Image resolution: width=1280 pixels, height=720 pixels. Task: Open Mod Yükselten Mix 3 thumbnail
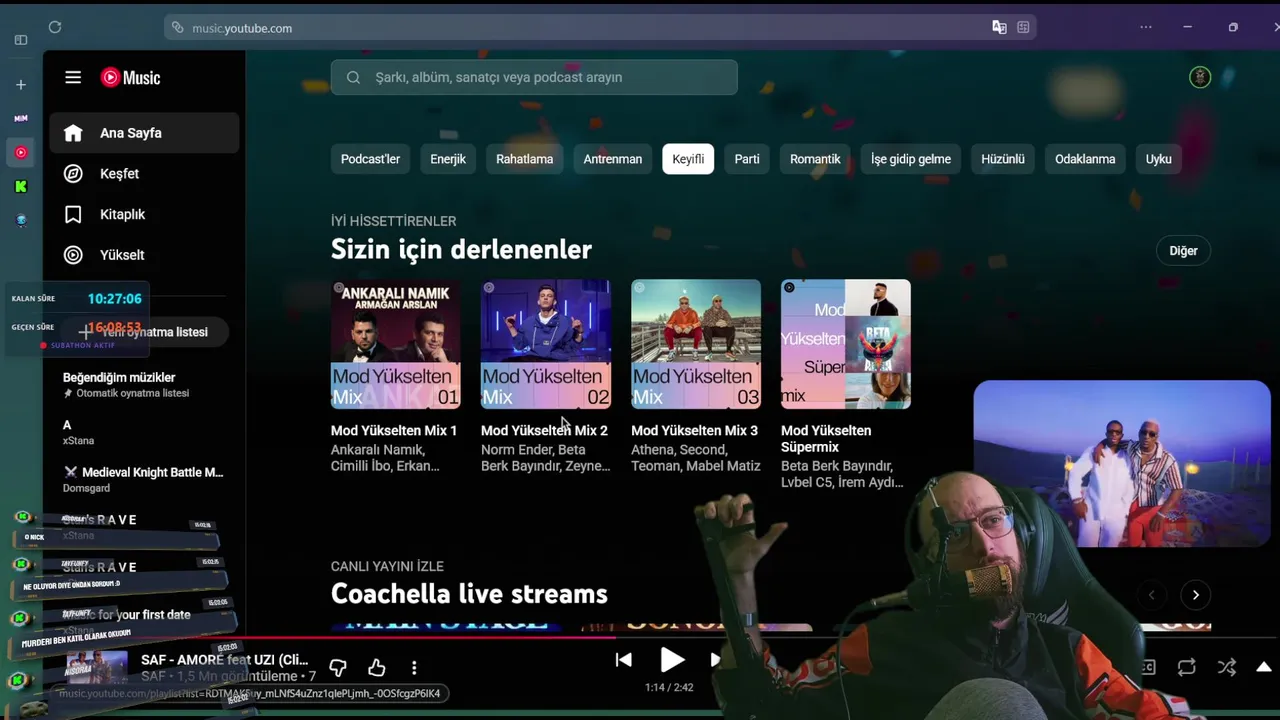[x=696, y=344]
